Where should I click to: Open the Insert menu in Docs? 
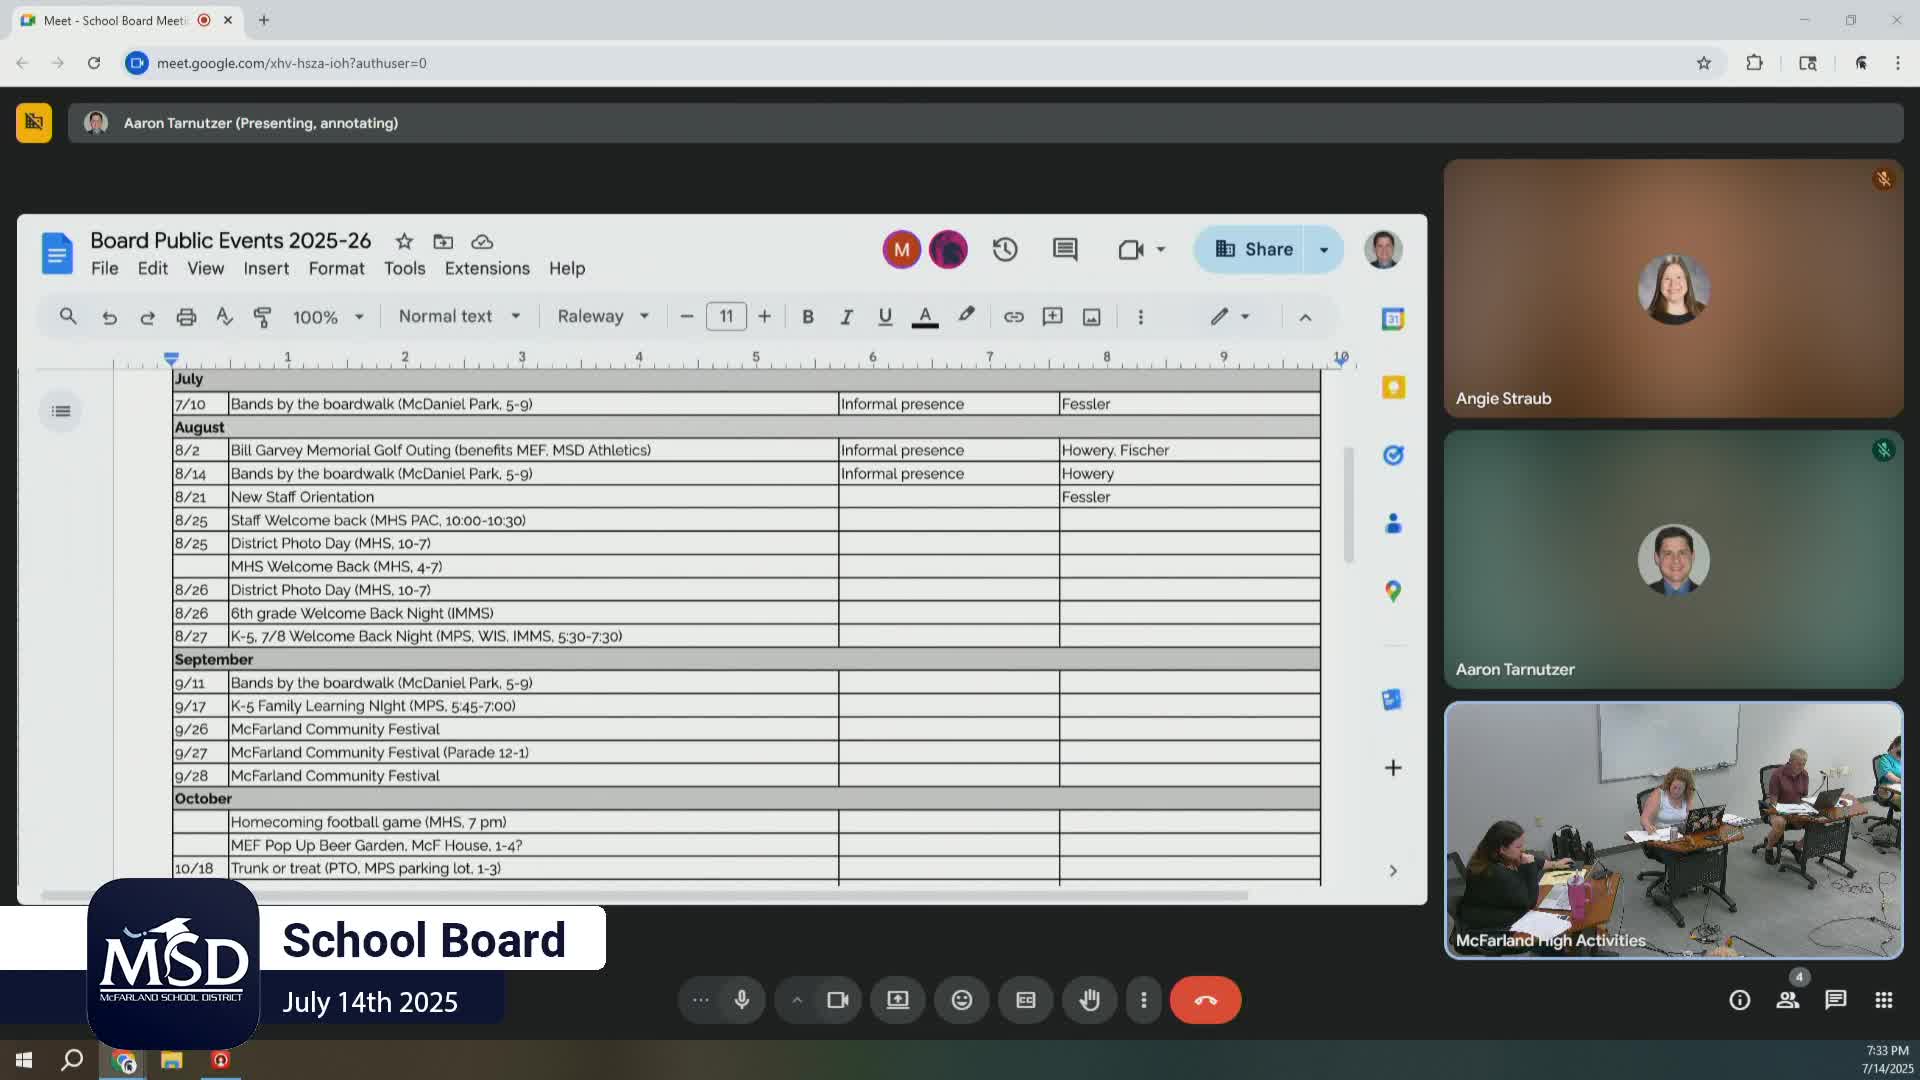pyautogui.click(x=266, y=269)
